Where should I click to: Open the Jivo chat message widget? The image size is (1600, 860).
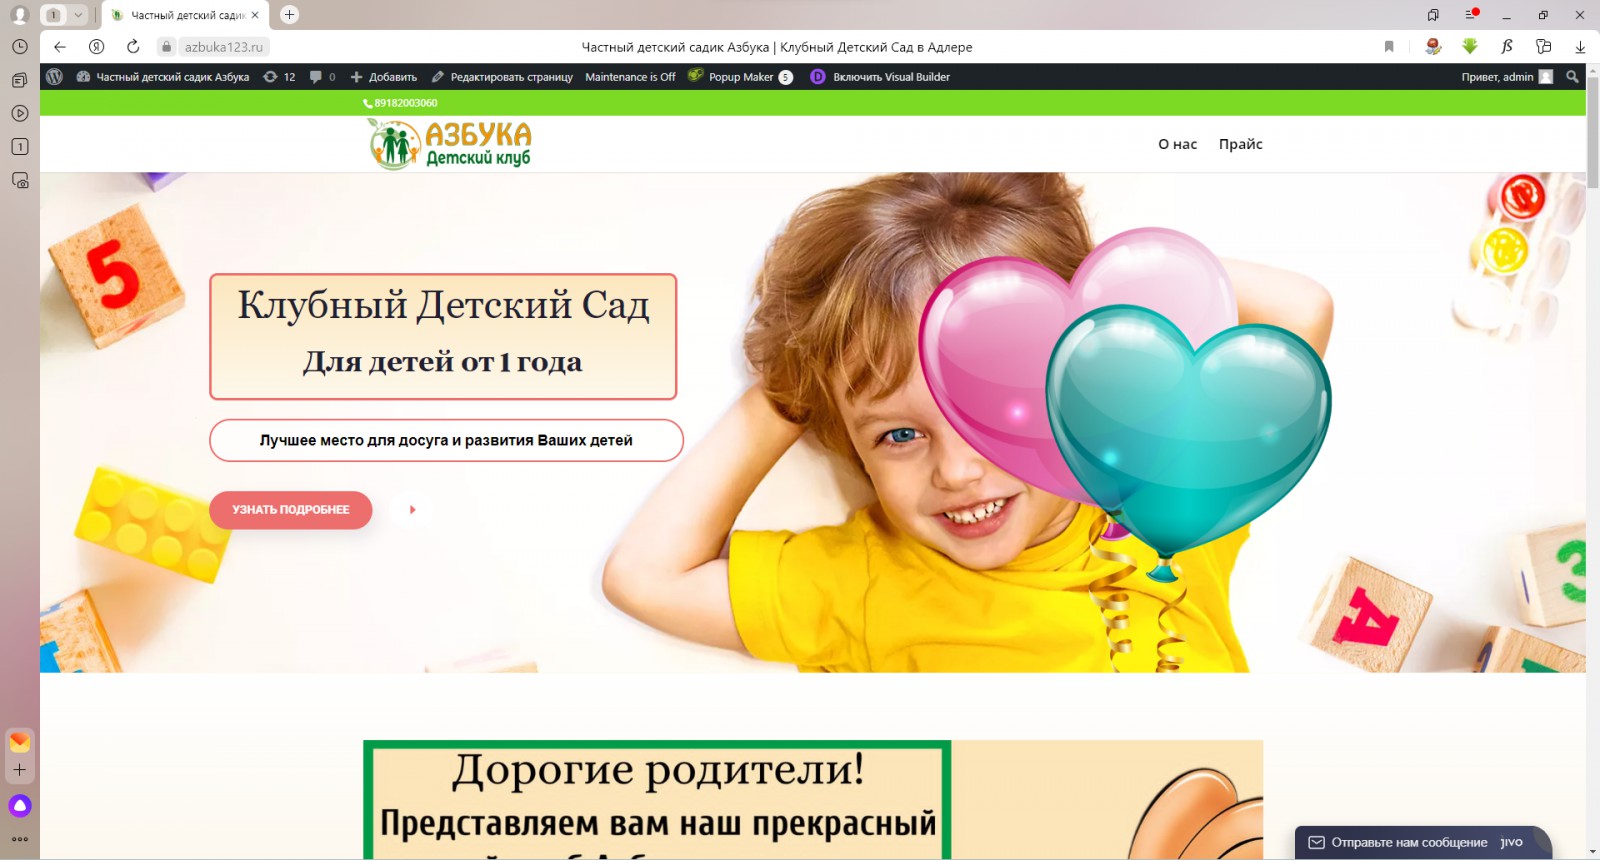click(1423, 842)
